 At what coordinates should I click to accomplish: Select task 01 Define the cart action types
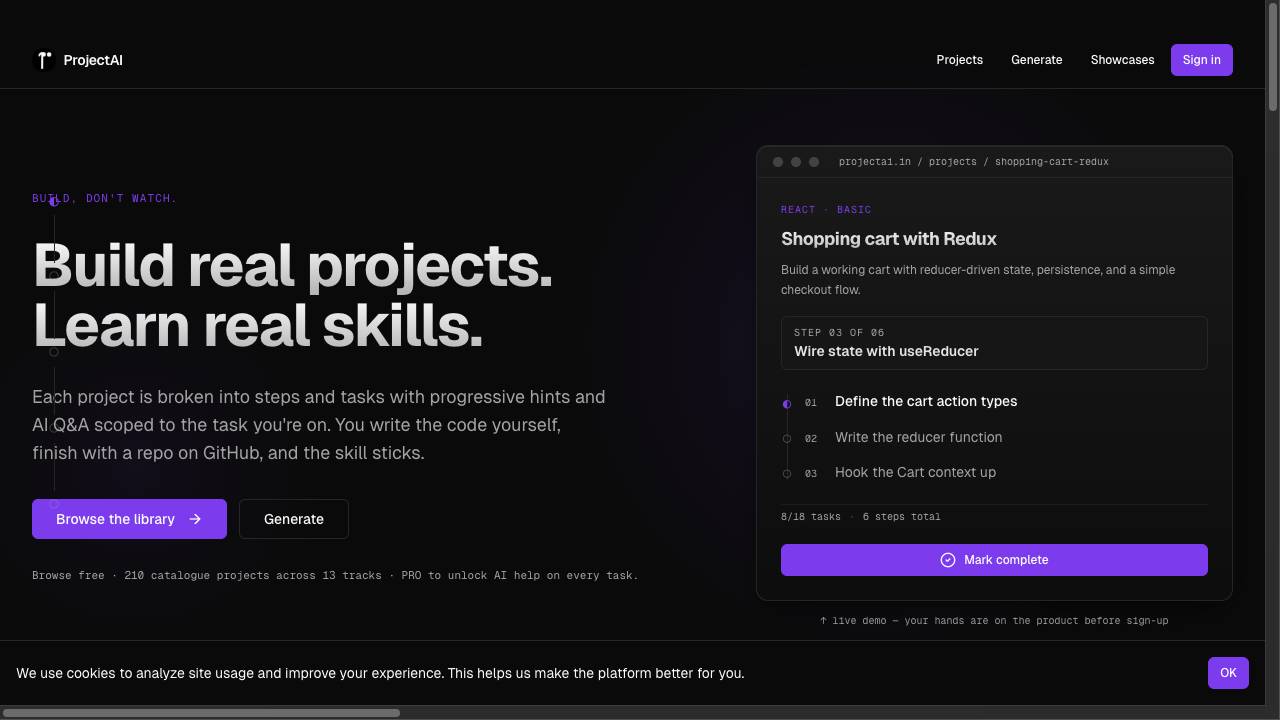click(x=926, y=401)
